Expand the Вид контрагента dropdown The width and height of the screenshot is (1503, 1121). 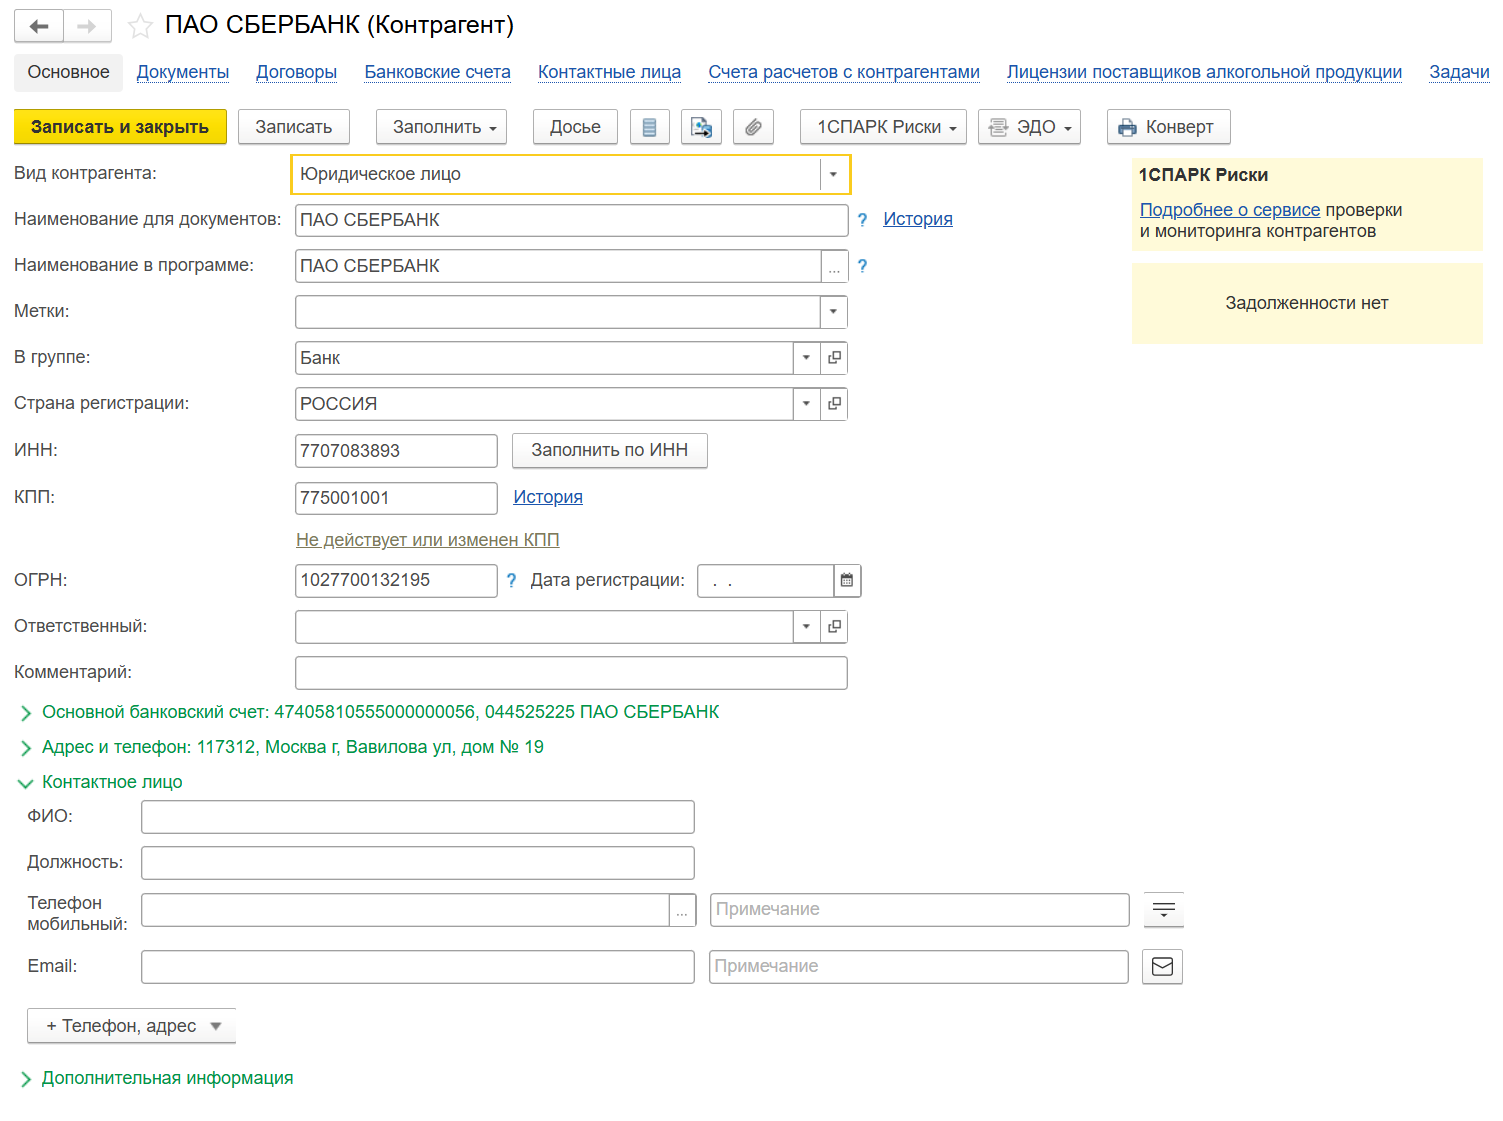pos(834,174)
